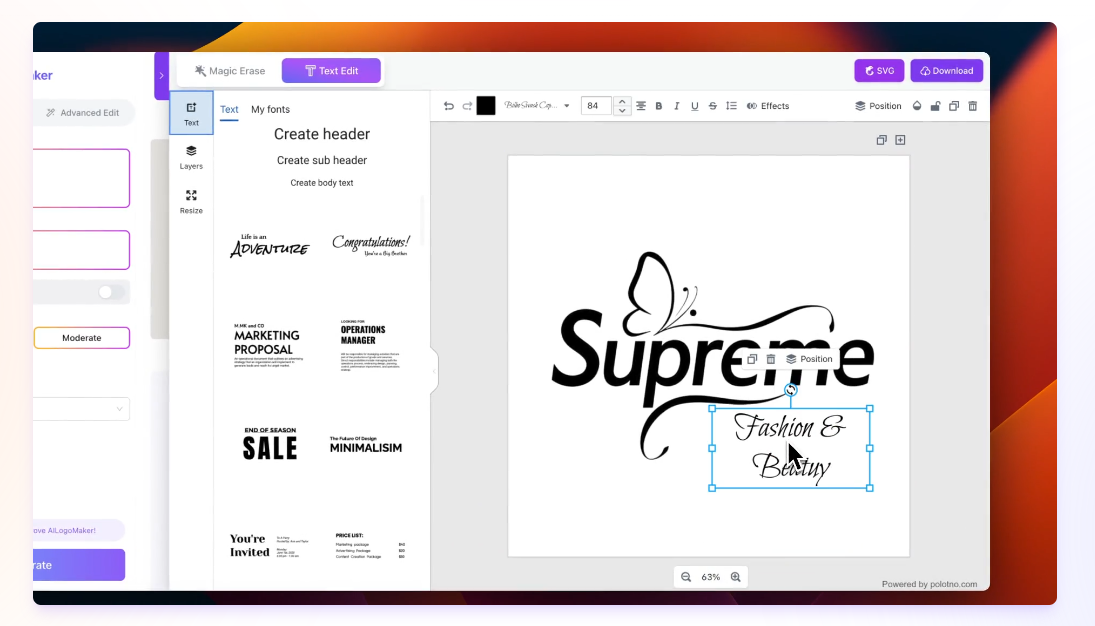Click the 63% zoom level
Image resolution: width=1095 pixels, height=626 pixels.
(710, 577)
